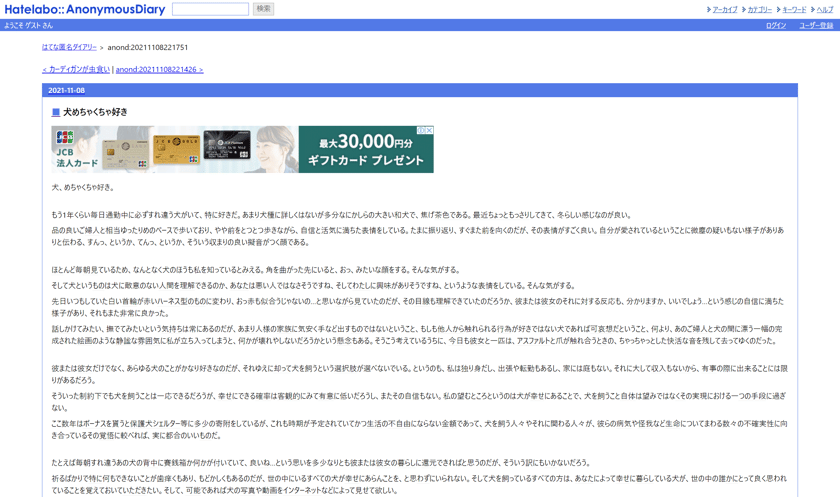Click the Hatelabo::AnonymousDiary site logo
The height and width of the screenshot is (497, 840).
point(85,9)
